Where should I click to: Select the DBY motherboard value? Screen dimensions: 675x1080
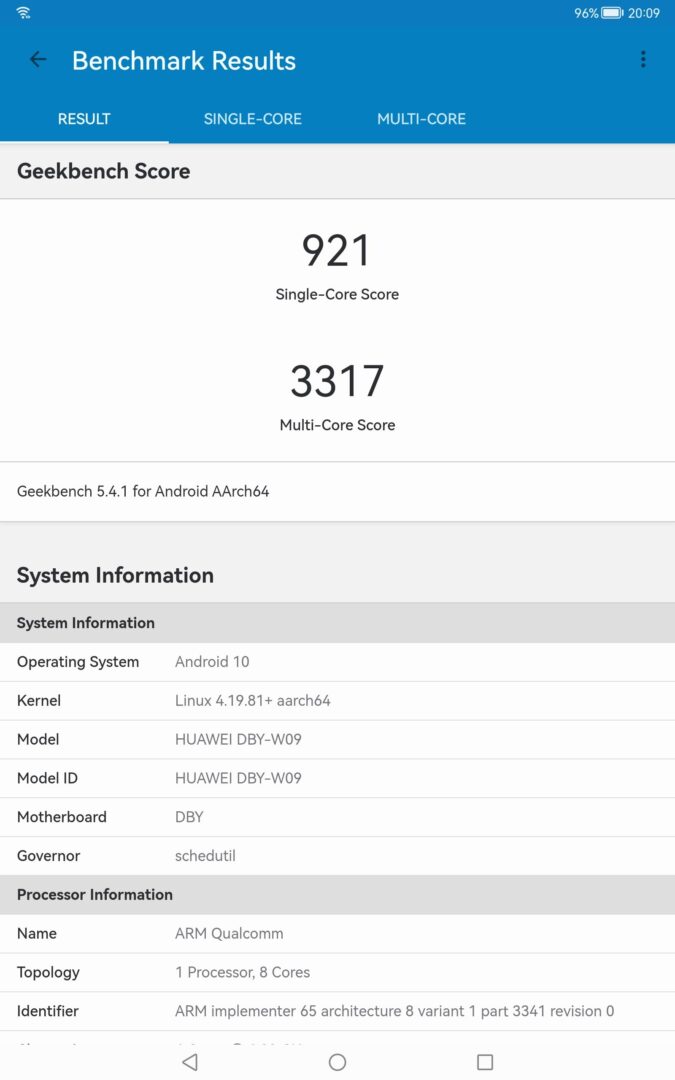pos(189,817)
